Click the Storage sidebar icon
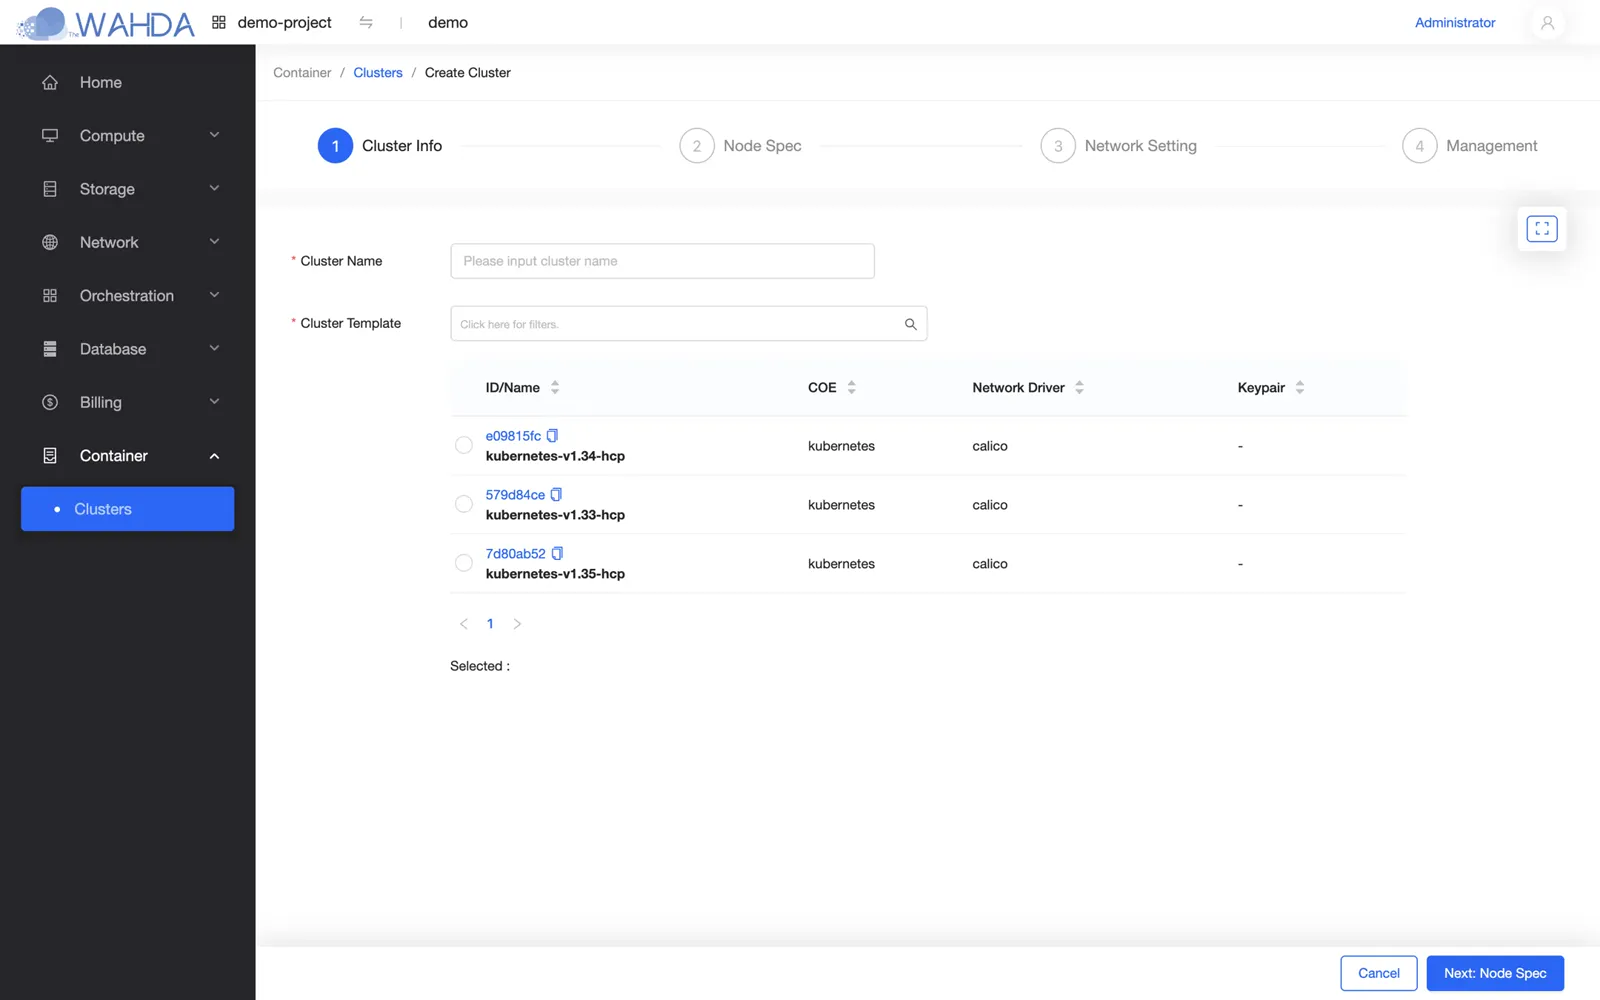This screenshot has width=1600, height=1000. 50,189
